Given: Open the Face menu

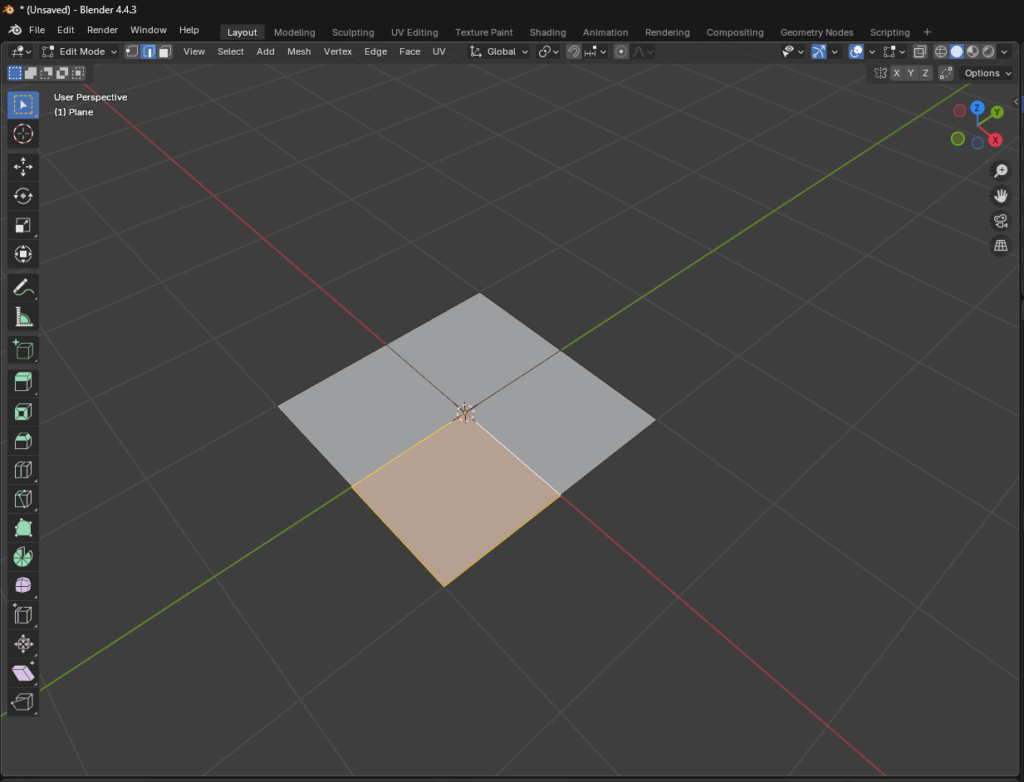Looking at the screenshot, I should click(x=409, y=52).
